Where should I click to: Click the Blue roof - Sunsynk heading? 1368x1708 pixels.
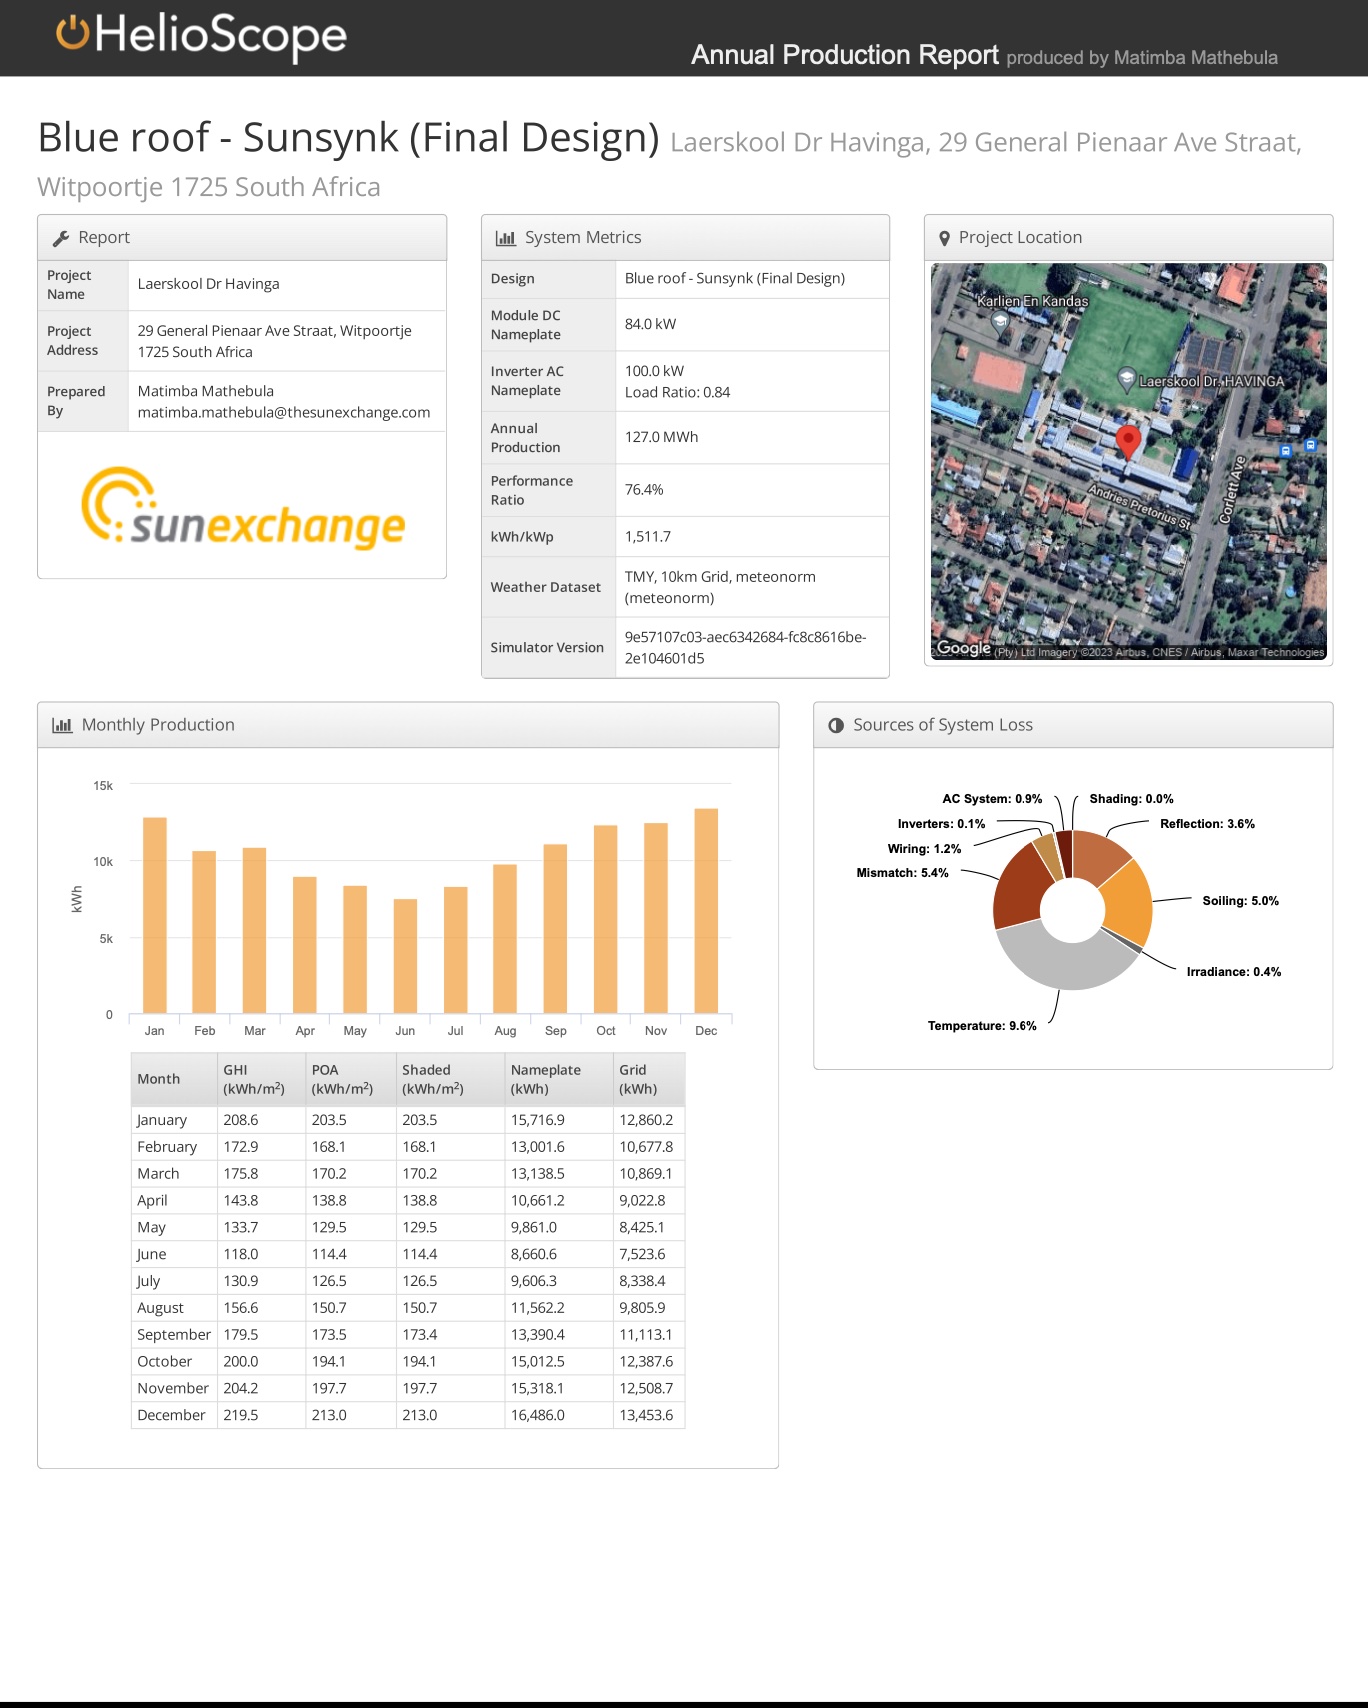pyautogui.click(x=348, y=138)
